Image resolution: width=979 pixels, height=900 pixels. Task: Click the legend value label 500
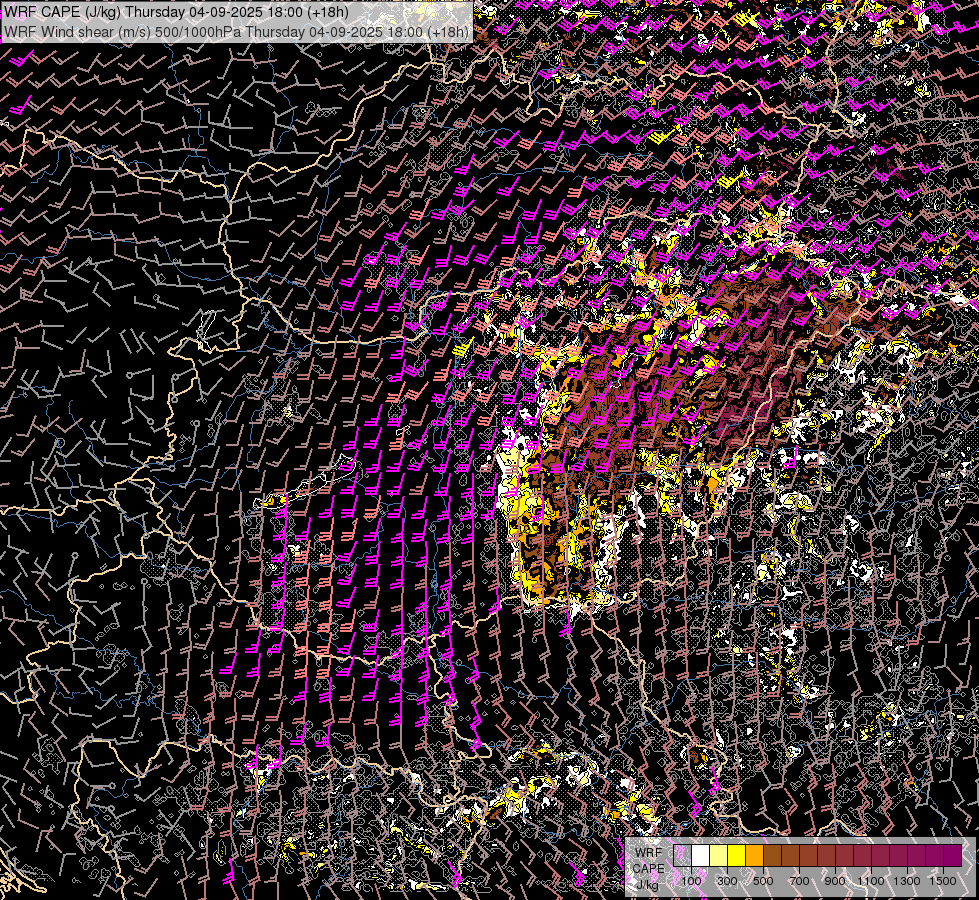[x=763, y=881]
